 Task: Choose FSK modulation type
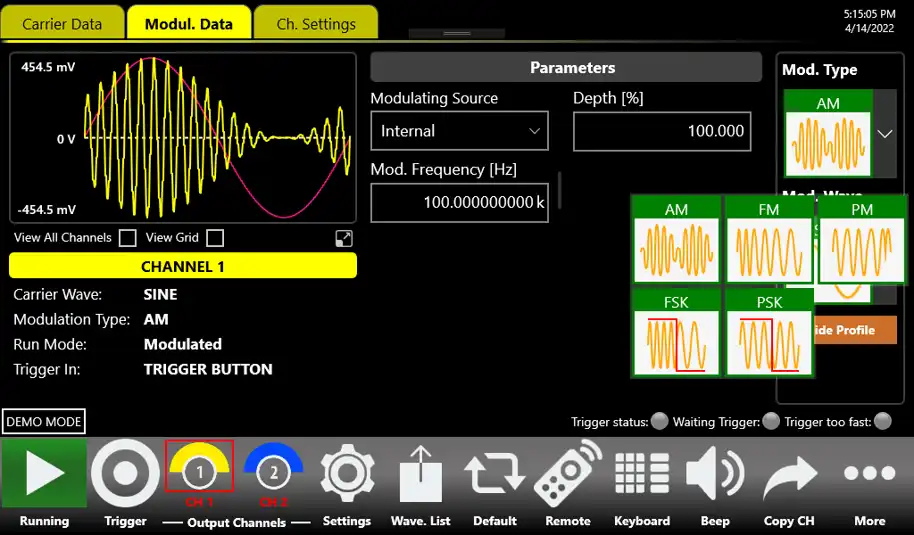tap(676, 333)
